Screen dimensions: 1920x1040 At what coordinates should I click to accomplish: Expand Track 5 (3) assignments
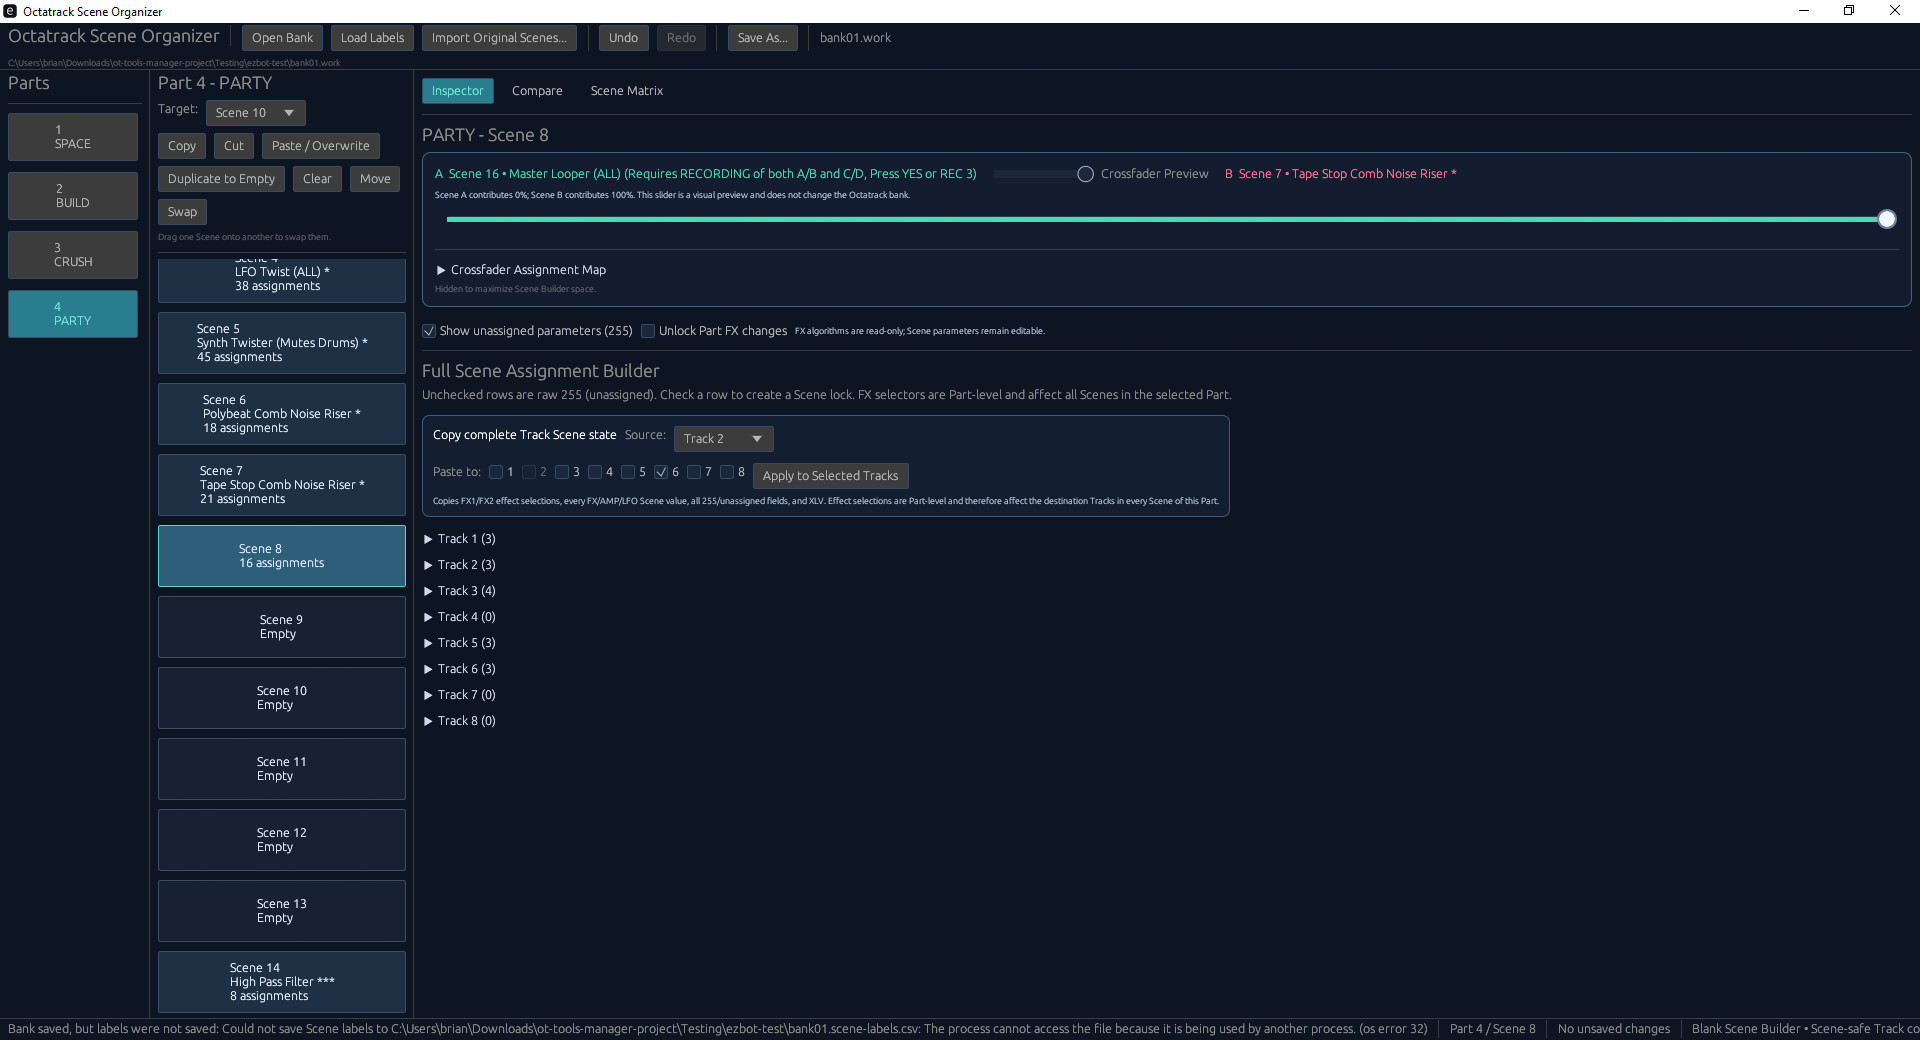(x=460, y=643)
